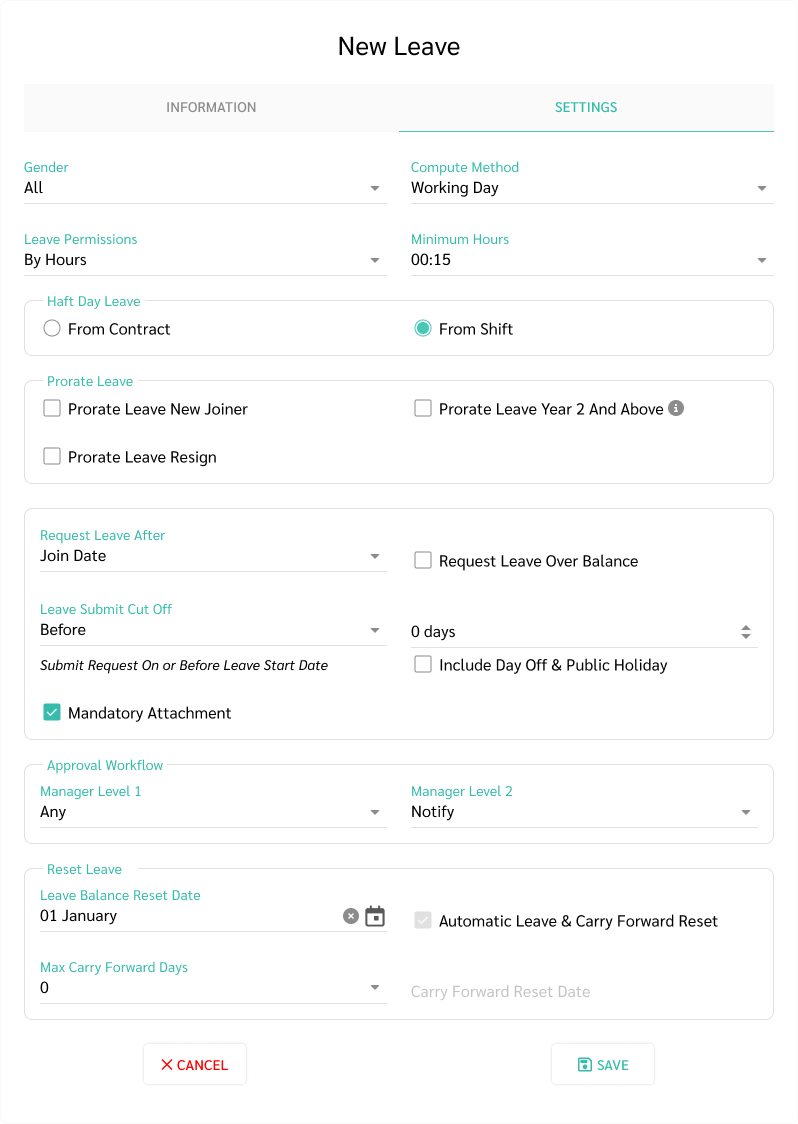Open Minimum Hours dropdown
This screenshot has width=798, height=1124.
coord(592,259)
